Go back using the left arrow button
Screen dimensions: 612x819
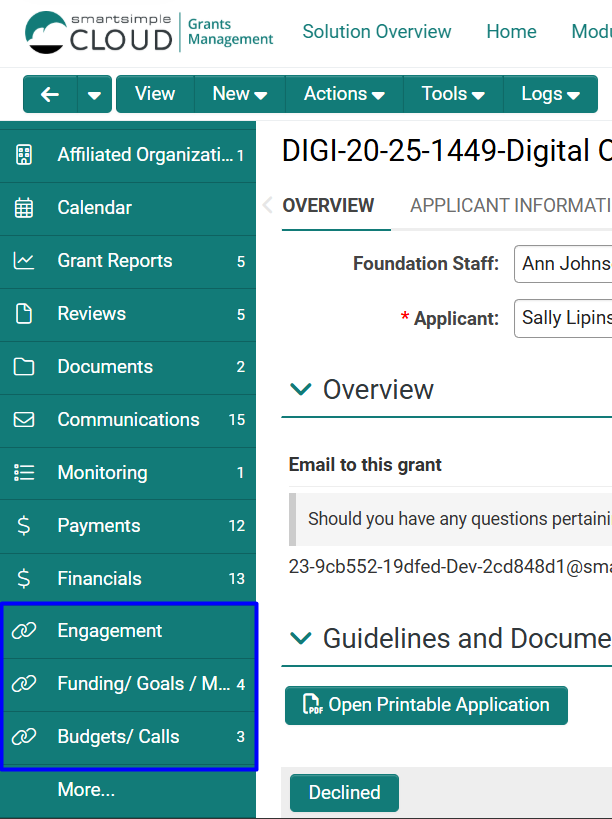pyautogui.click(x=50, y=95)
